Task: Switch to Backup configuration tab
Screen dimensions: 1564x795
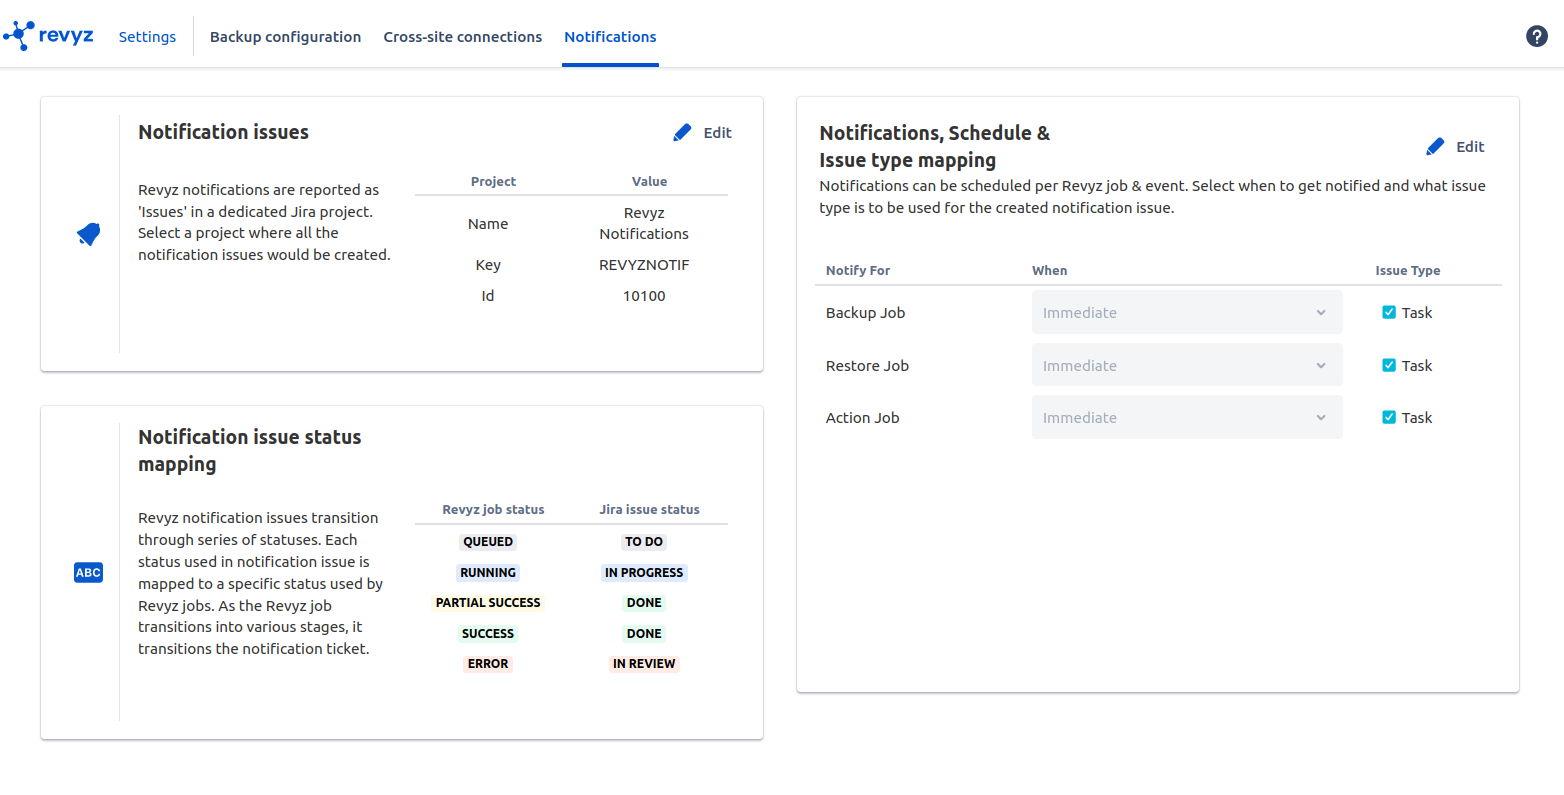Action: pos(285,37)
